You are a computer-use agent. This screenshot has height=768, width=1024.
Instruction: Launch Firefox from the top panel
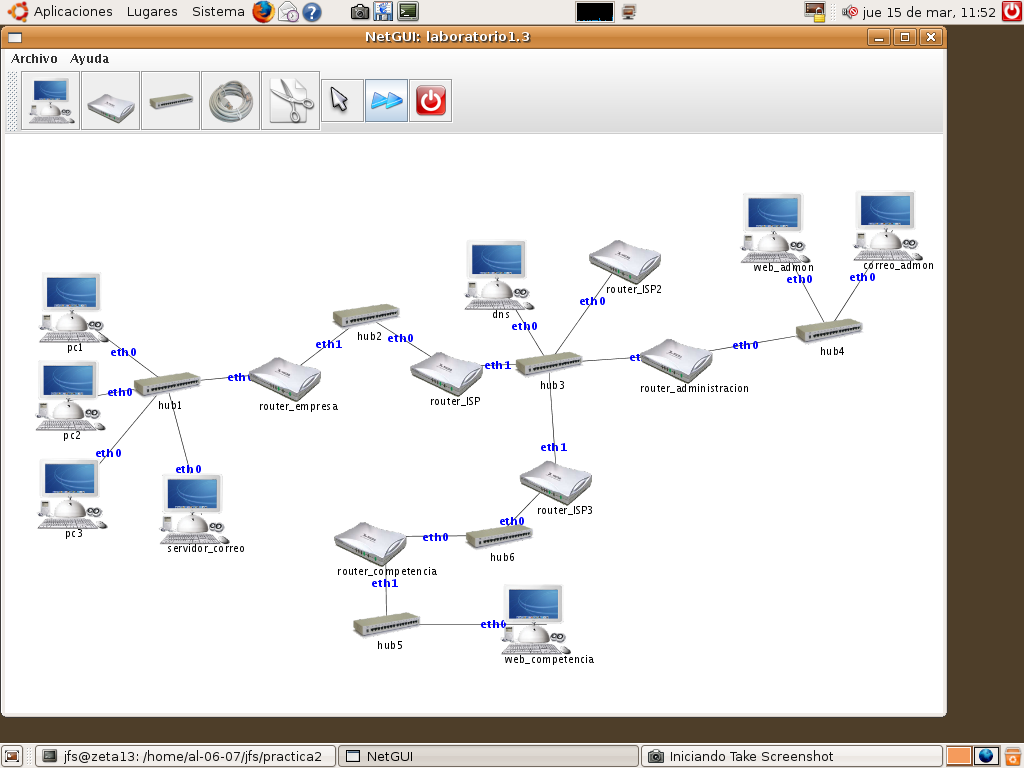click(262, 12)
